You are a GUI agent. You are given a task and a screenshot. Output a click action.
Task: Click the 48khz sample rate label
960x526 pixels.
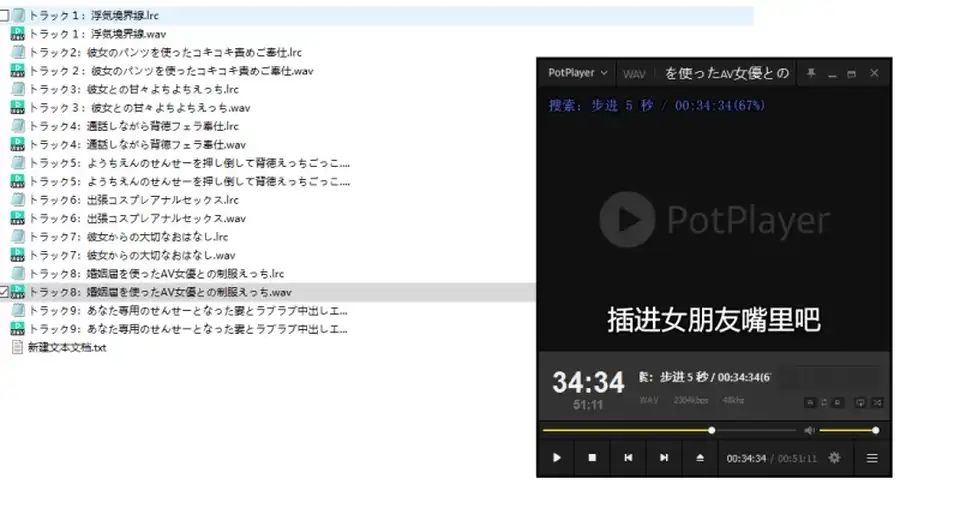point(733,400)
